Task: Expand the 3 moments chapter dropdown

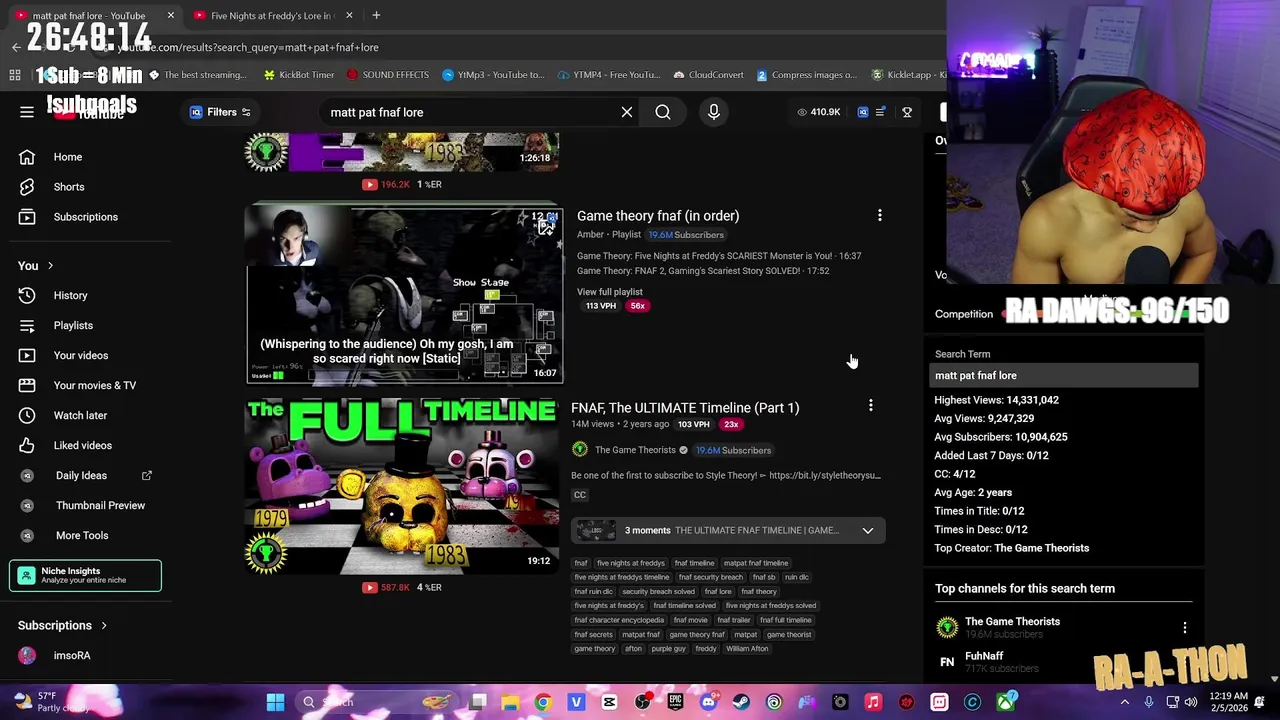Action: tap(868, 530)
